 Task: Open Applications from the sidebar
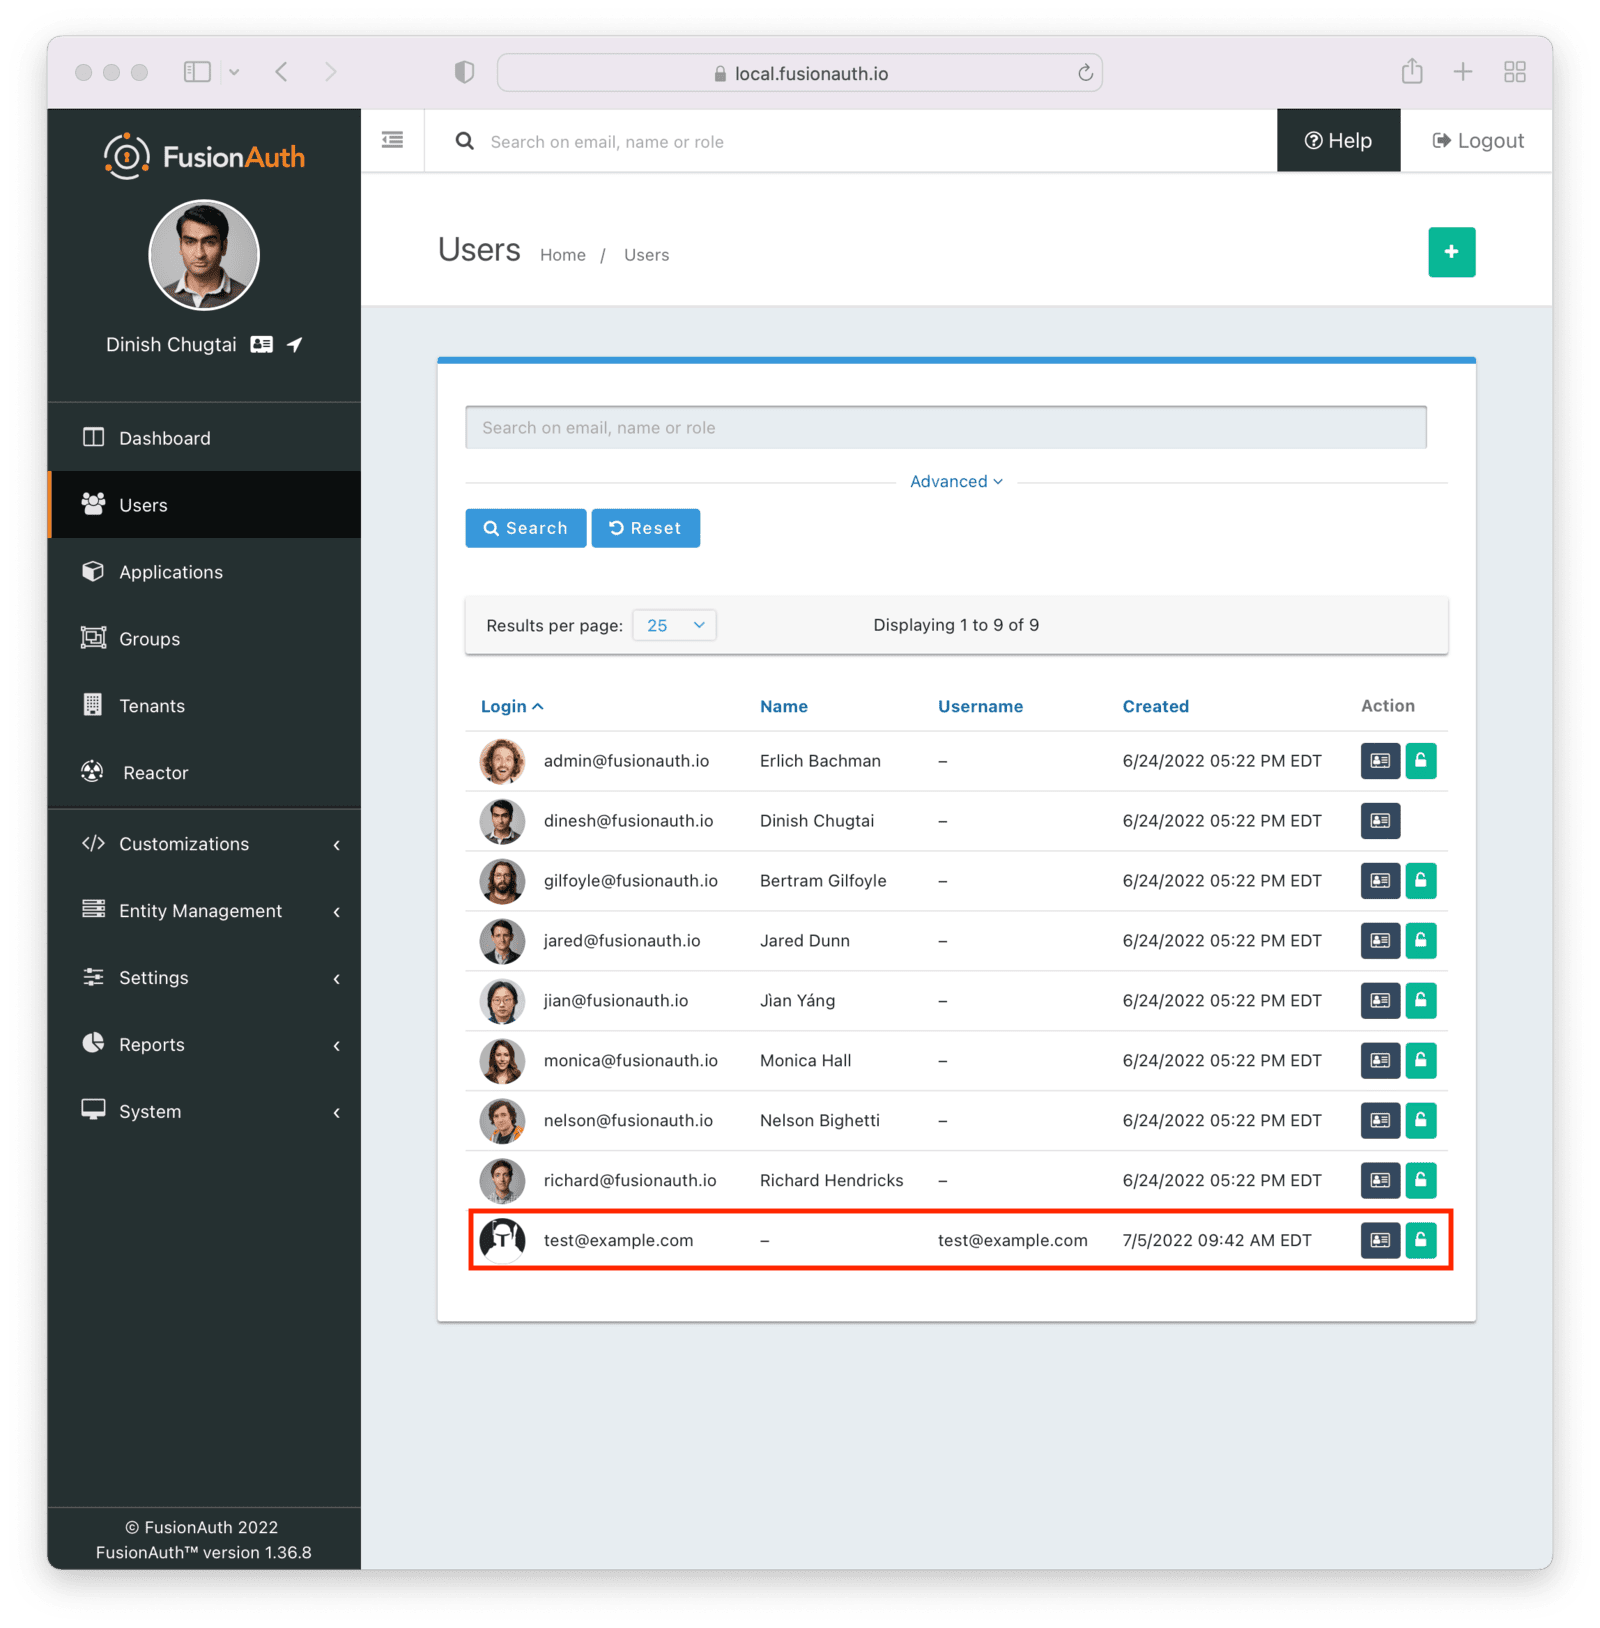click(171, 572)
